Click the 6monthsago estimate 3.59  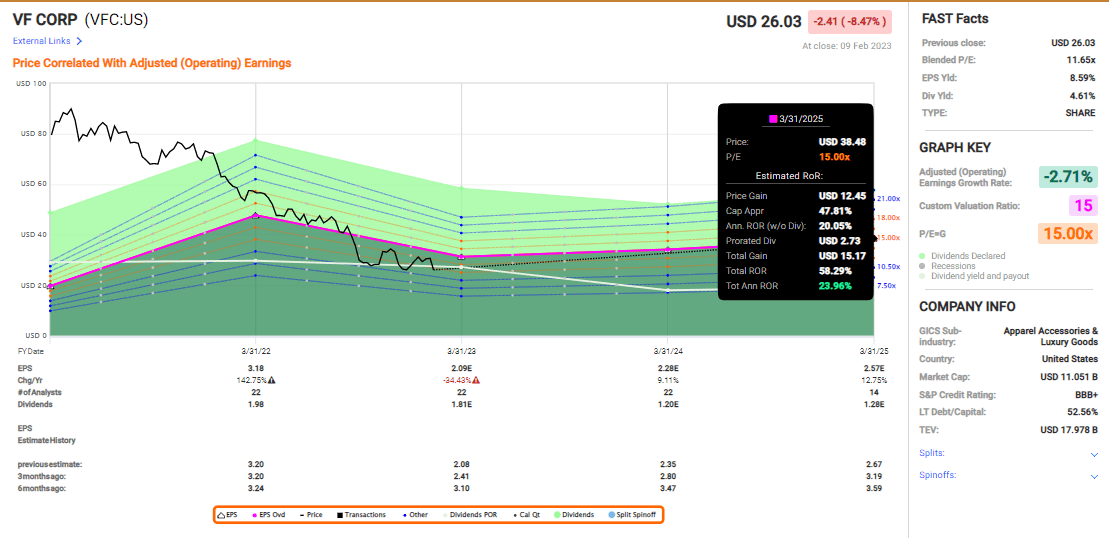pyautogui.click(x=874, y=488)
